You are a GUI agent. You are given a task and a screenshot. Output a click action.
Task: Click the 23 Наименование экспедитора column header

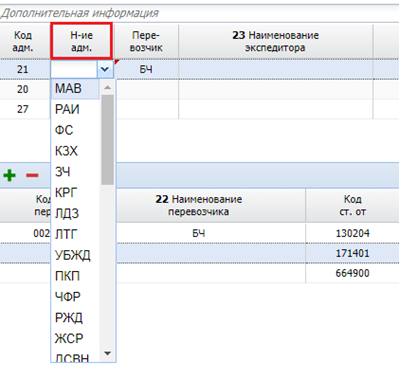click(x=275, y=41)
